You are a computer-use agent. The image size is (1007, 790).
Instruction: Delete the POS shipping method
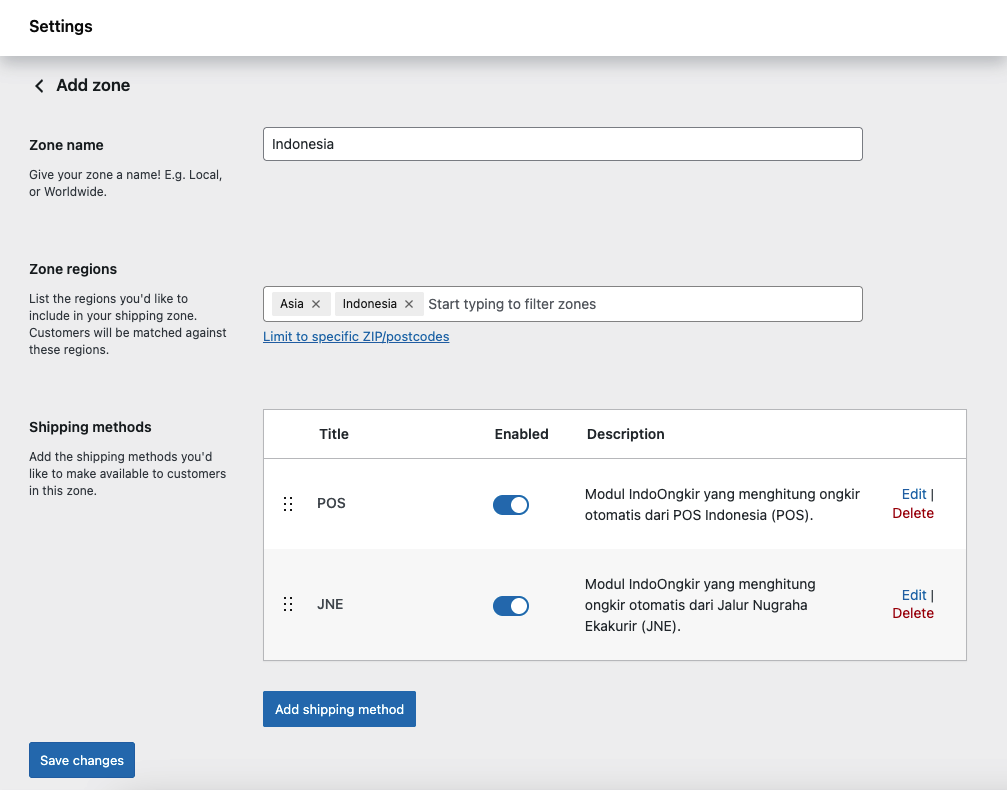point(912,513)
